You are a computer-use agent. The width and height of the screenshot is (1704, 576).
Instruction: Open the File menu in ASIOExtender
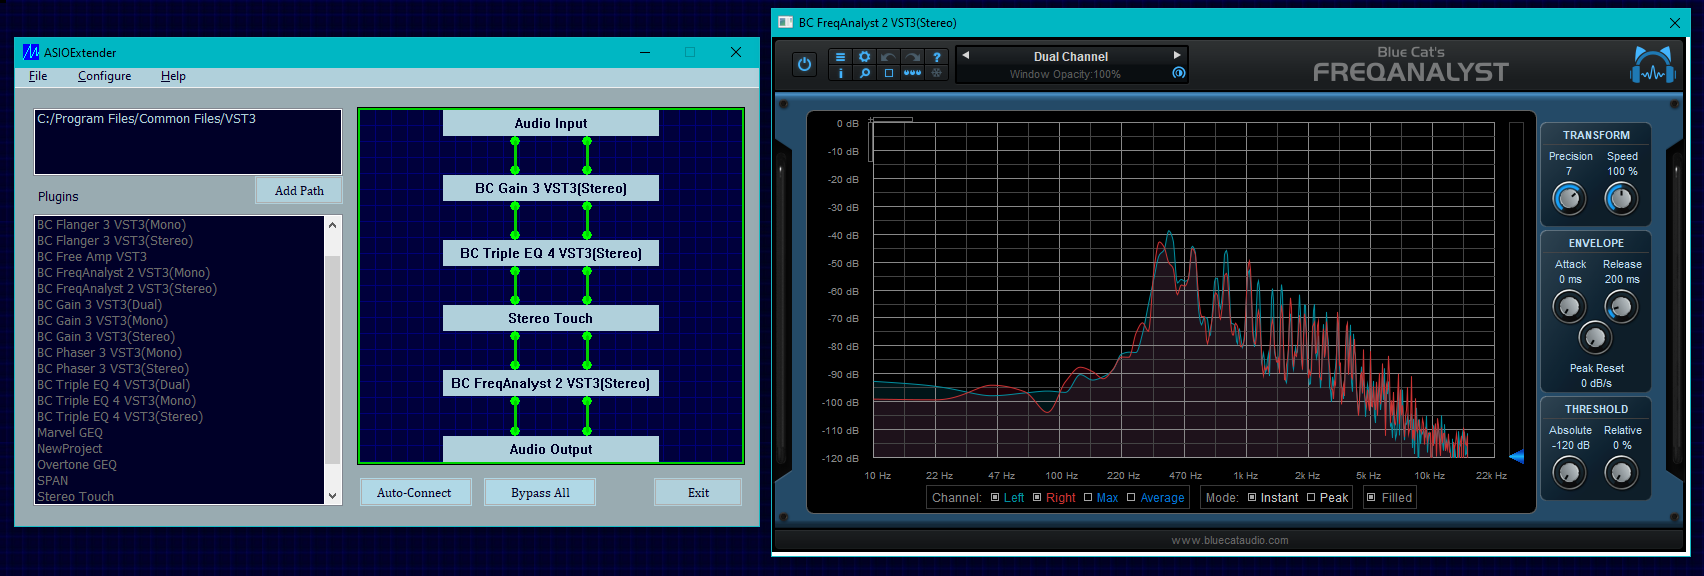click(38, 76)
